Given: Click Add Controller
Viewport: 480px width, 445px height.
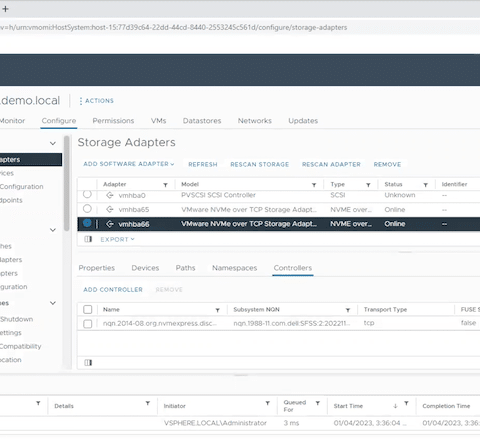Looking at the screenshot, I should coord(113,290).
